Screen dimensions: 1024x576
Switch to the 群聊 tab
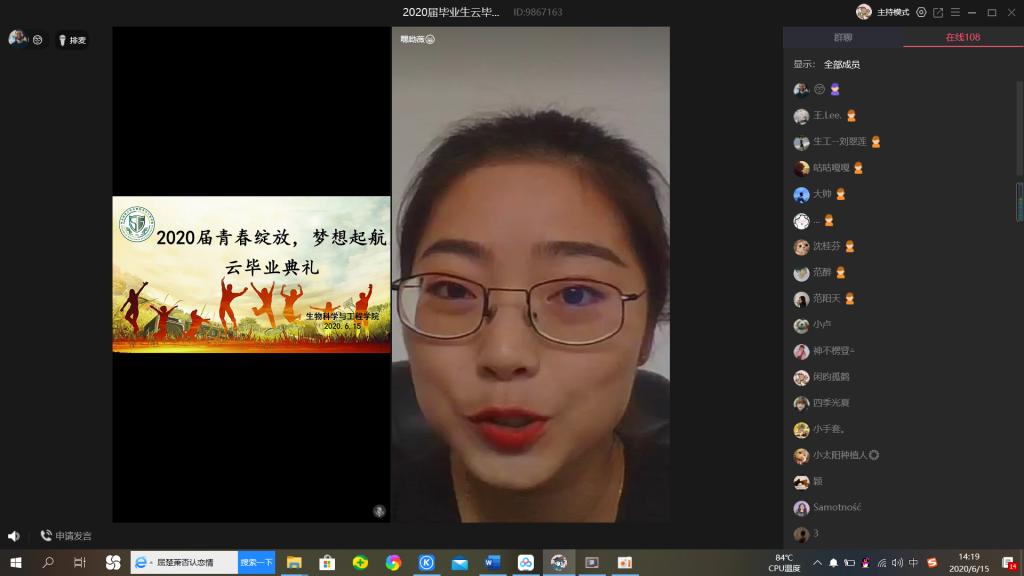click(842, 37)
